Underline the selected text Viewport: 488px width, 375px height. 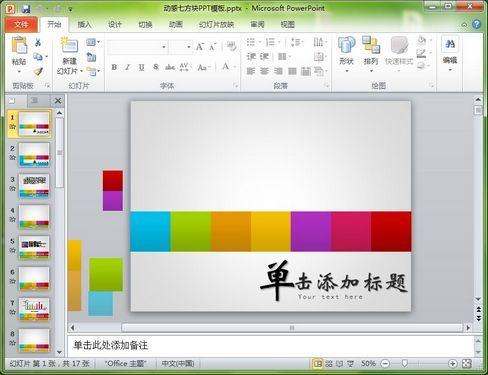(x=142, y=67)
